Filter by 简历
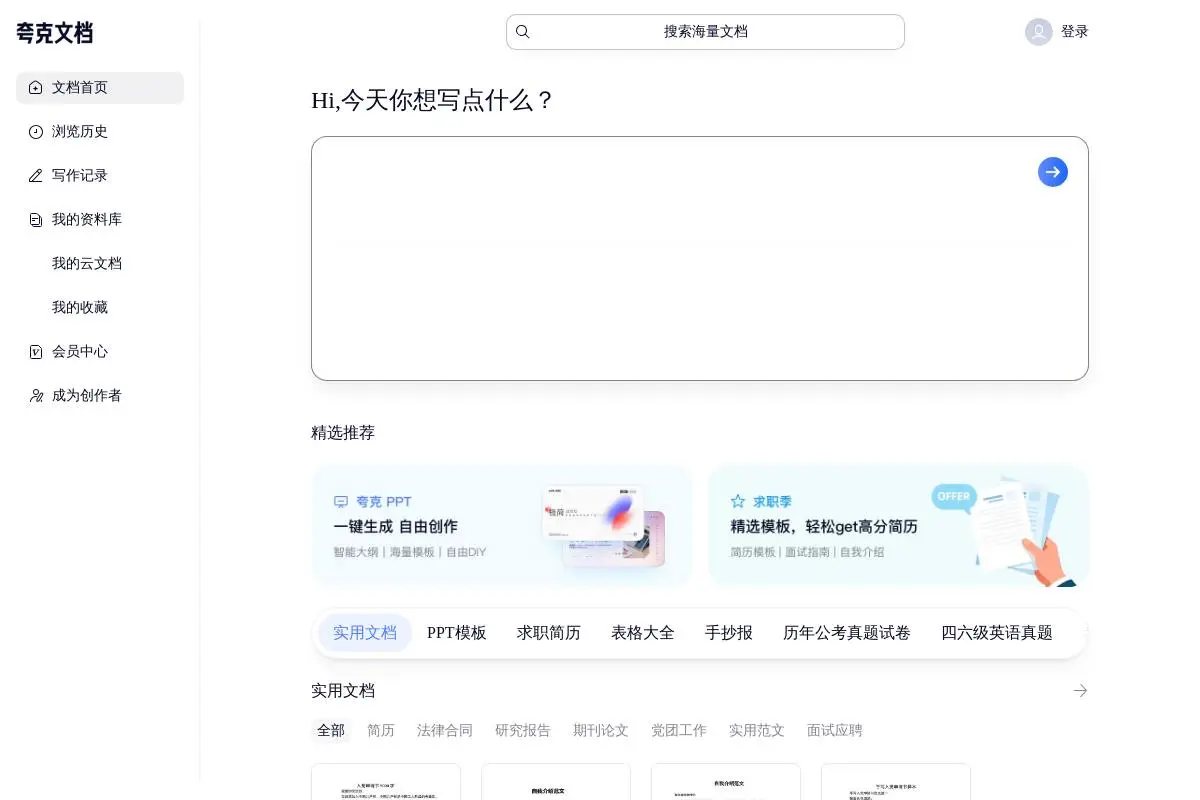The width and height of the screenshot is (1200, 800). pos(381,731)
